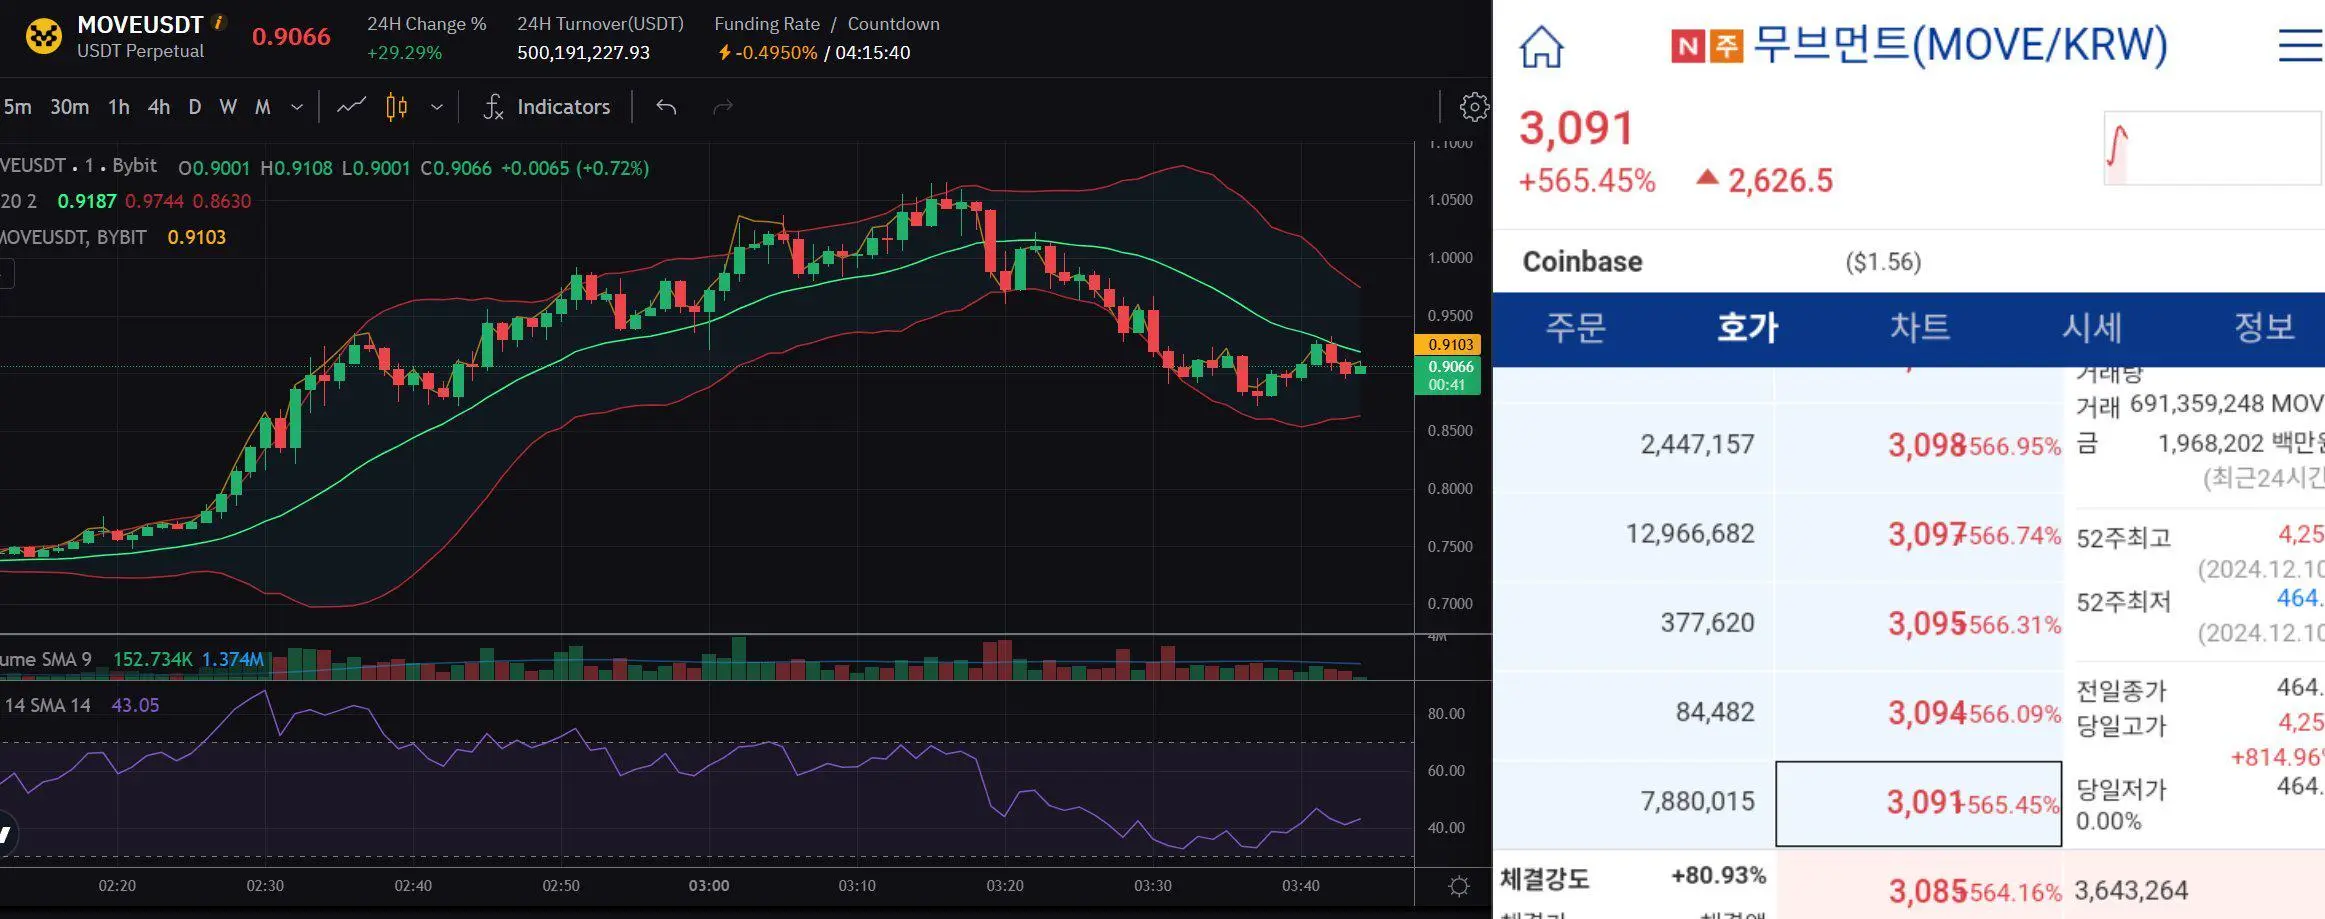Open the time axis settings icon
The width and height of the screenshot is (2325, 919).
[1459, 886]
